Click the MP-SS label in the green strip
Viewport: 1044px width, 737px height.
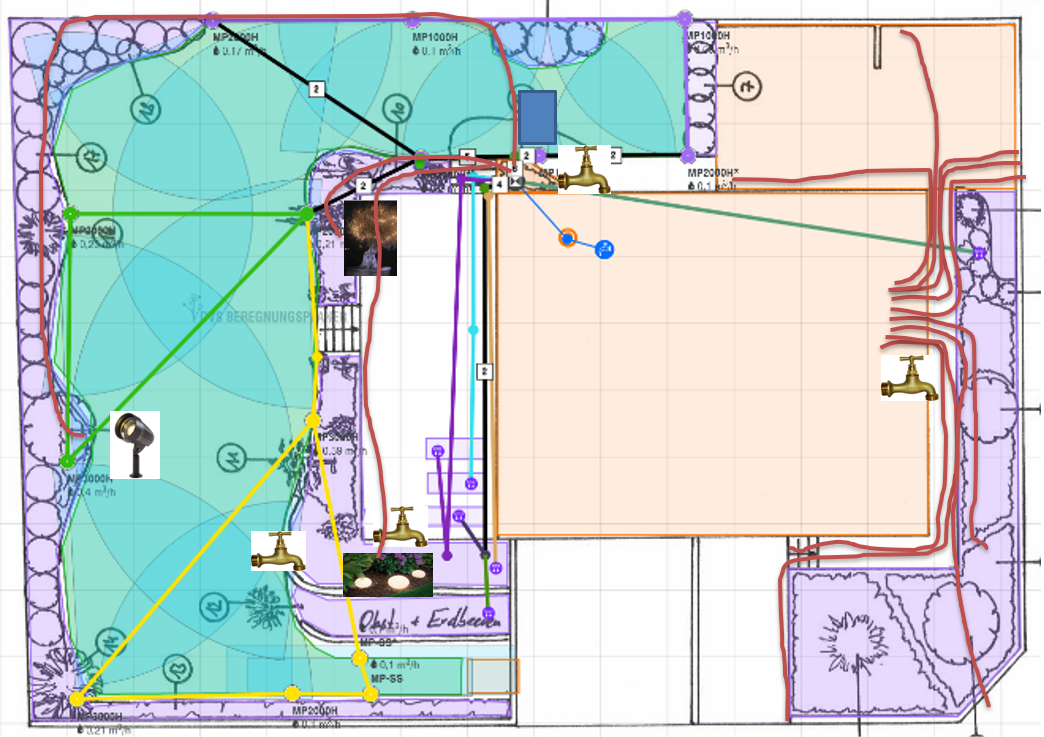tap(387, 678)
